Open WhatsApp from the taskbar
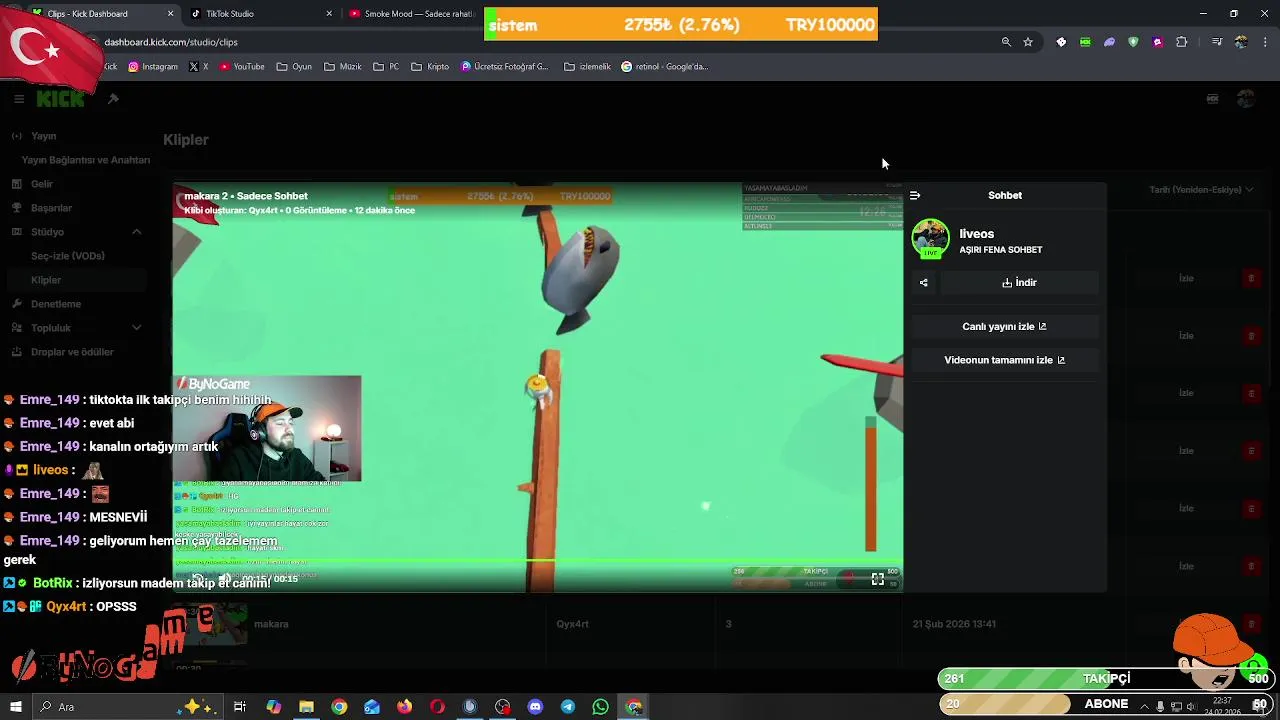This screenshot has height=720, width=1280. [600, 707]
